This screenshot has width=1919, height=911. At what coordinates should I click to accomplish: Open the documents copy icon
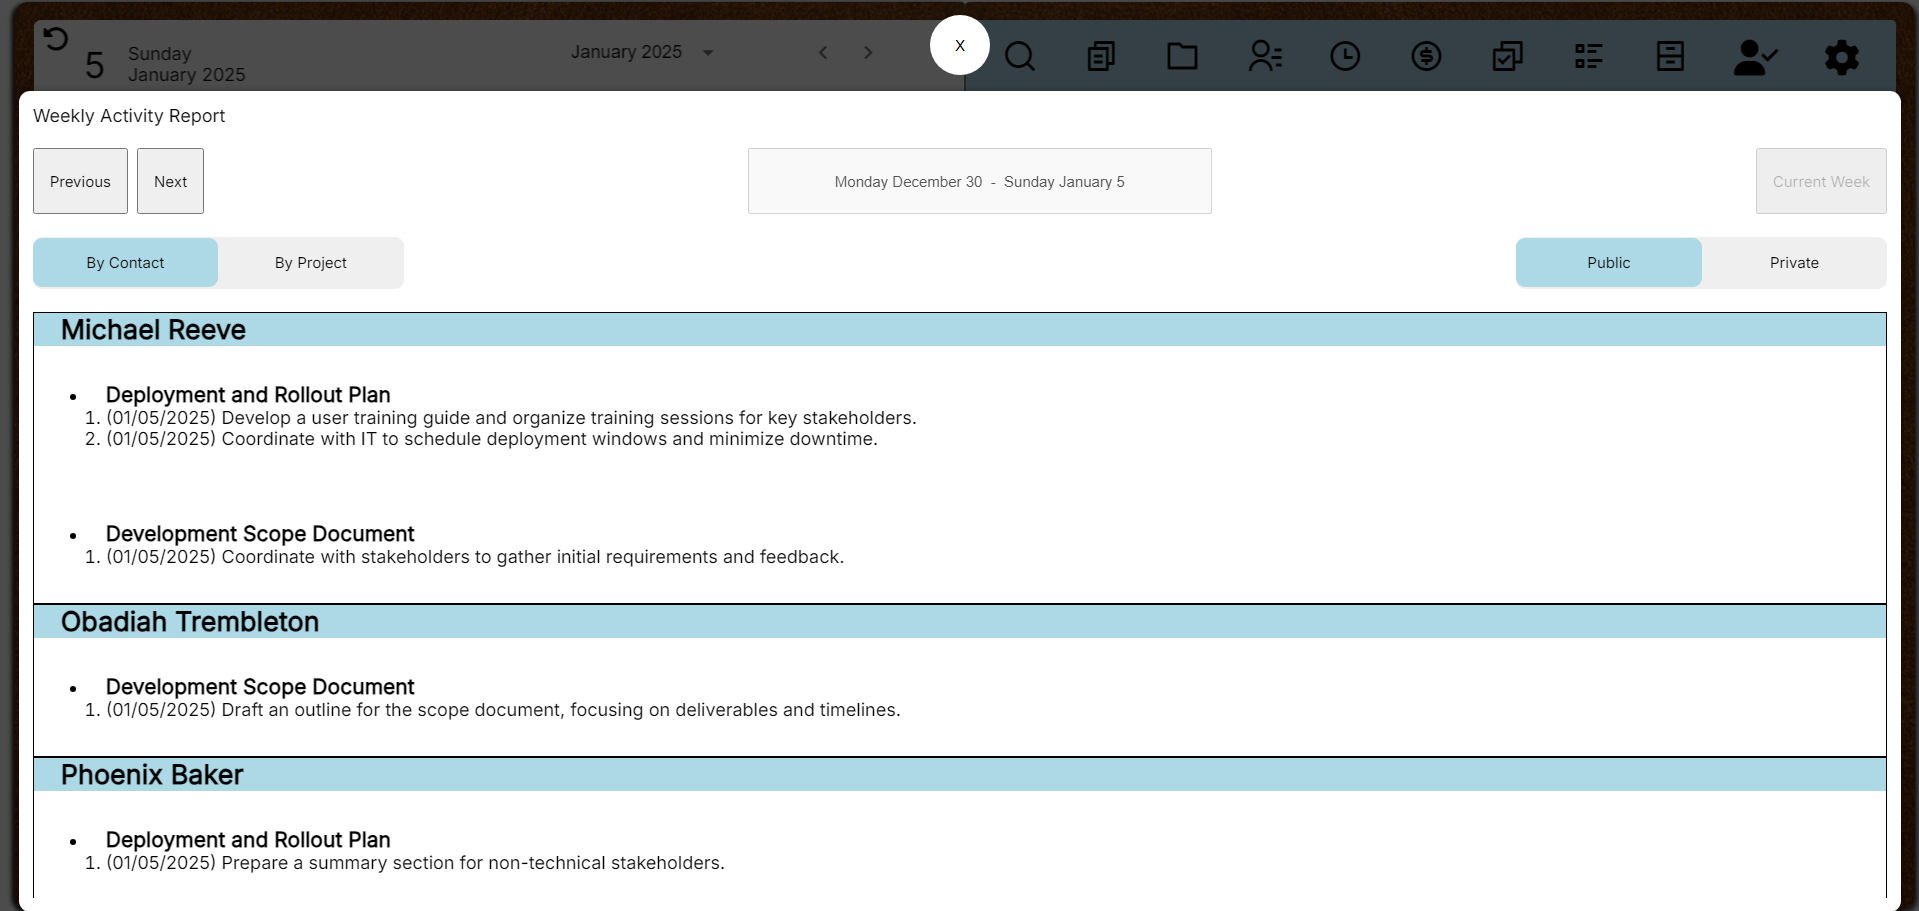[1101, 56]
